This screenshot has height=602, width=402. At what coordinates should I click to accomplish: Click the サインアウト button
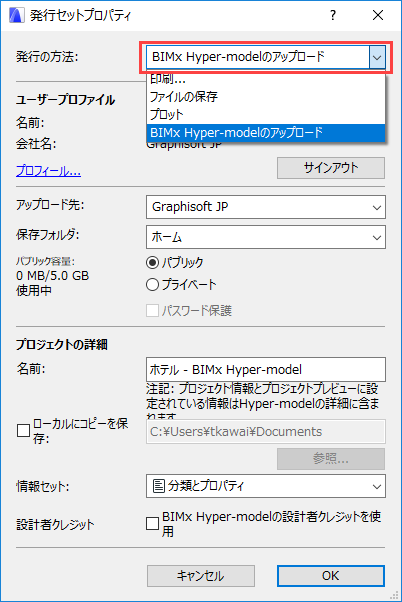[x=331, y=168]
